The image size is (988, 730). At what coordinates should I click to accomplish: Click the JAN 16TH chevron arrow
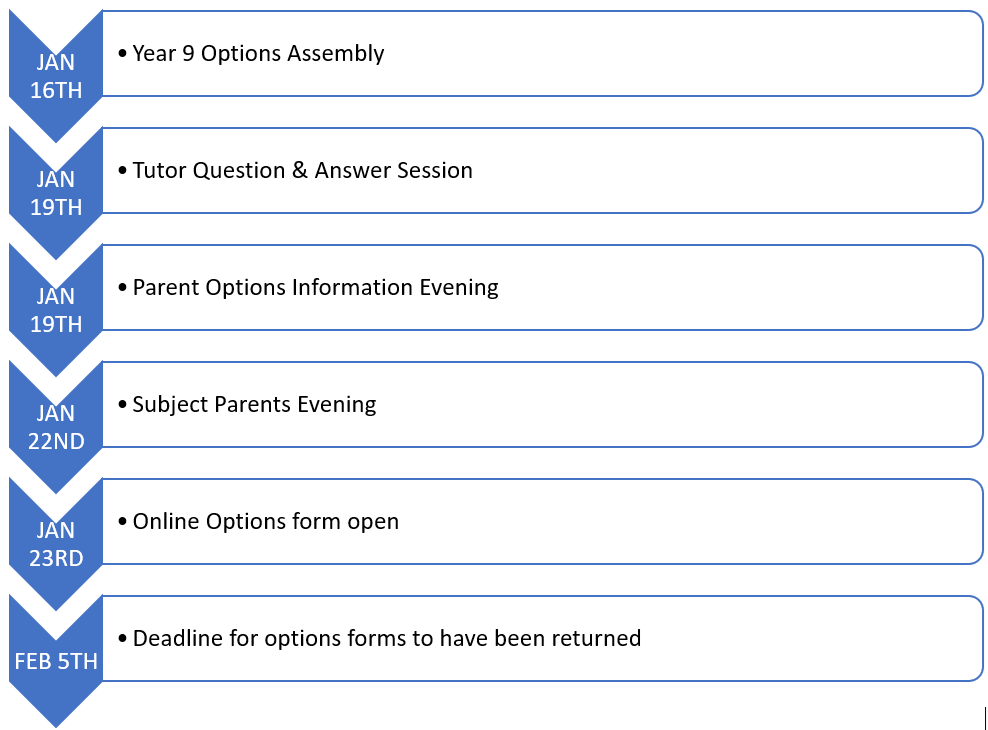pos(55,76)
